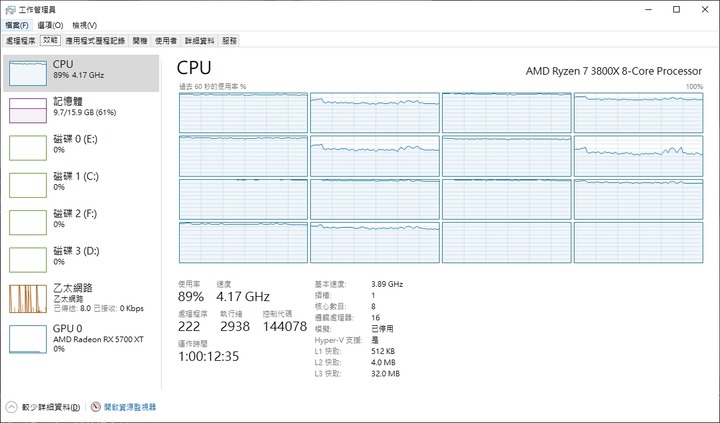The width and height of the screenshot is (720, 423).
Task: Switch to the 處理程序 tab
Action: click(x=21, y=41)
